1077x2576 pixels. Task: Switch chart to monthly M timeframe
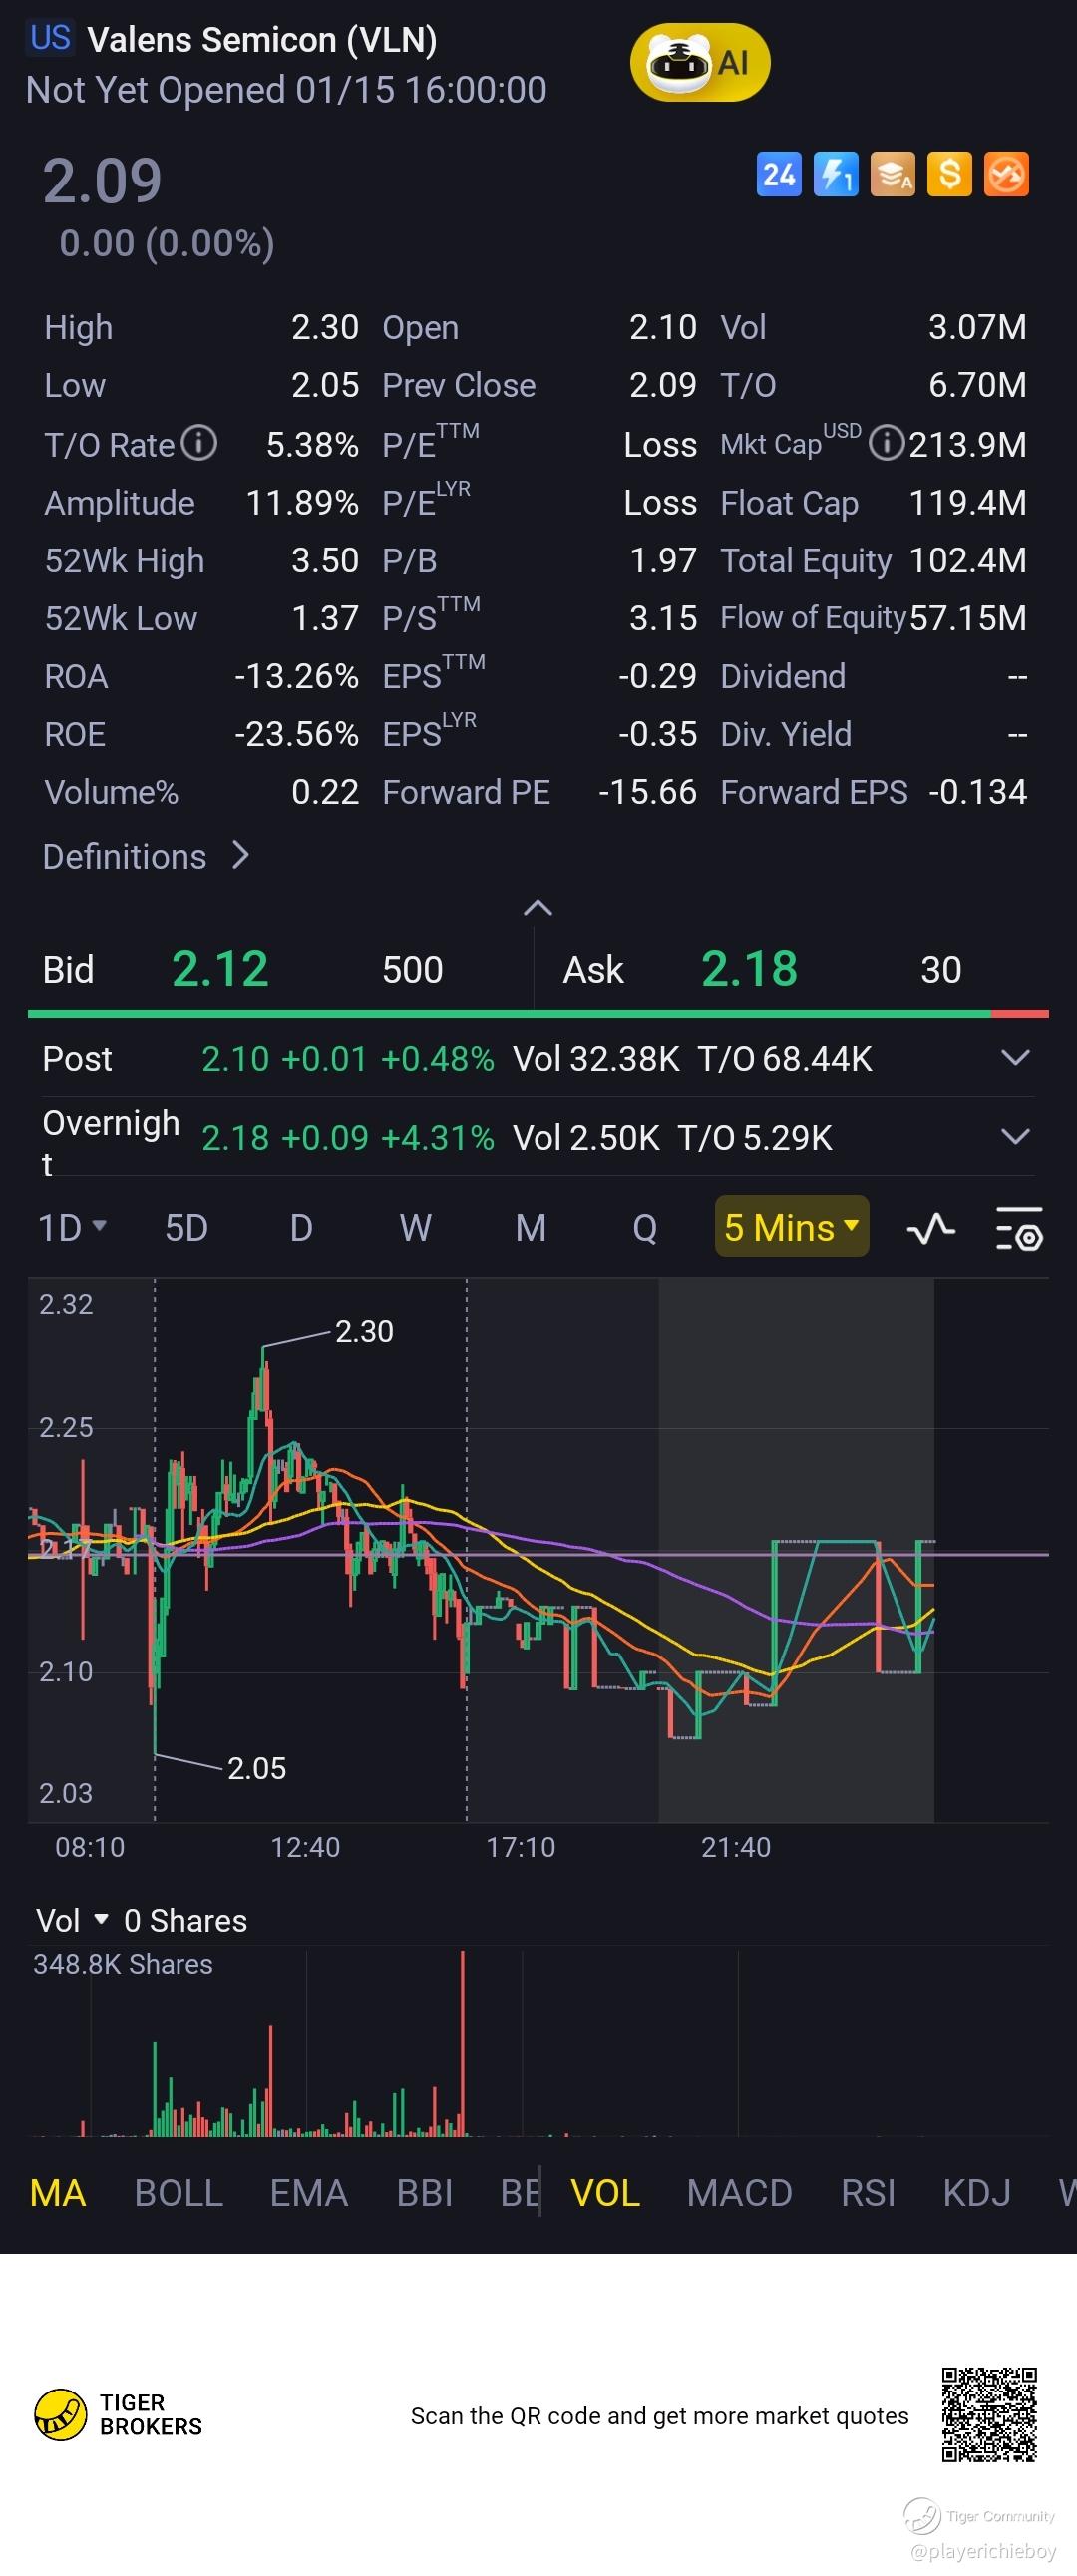[x=531, y=1227]
